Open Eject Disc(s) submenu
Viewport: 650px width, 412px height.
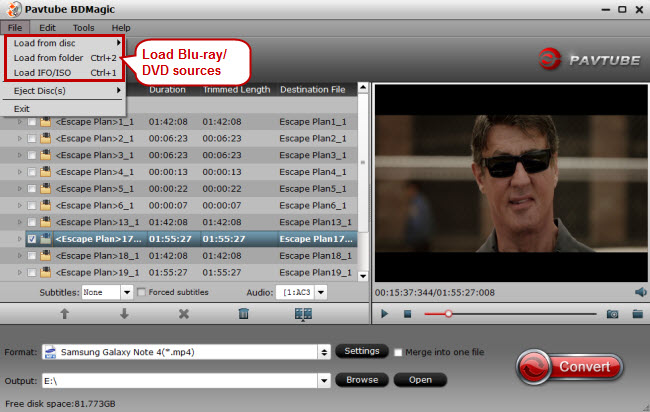click(64, 91)
